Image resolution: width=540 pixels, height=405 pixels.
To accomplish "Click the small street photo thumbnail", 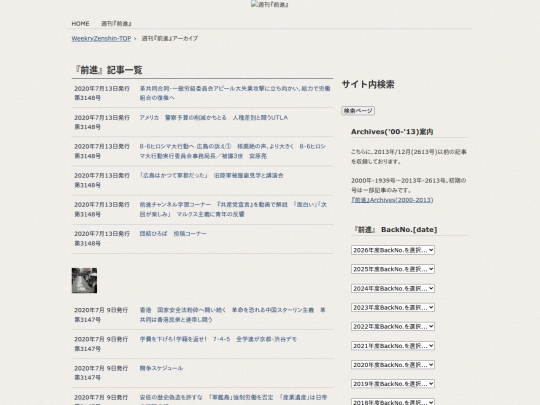I will [84, 281].
